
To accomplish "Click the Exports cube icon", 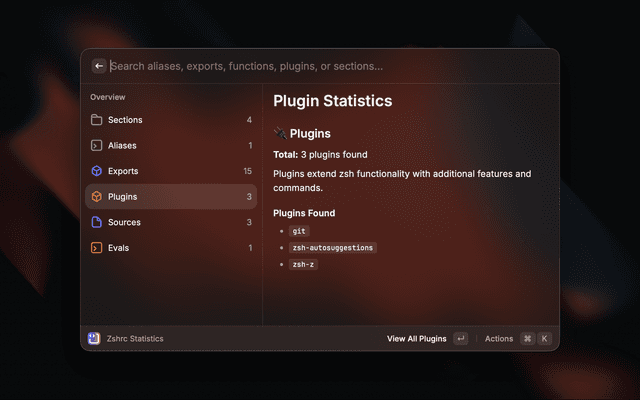I will pos(97,171).
